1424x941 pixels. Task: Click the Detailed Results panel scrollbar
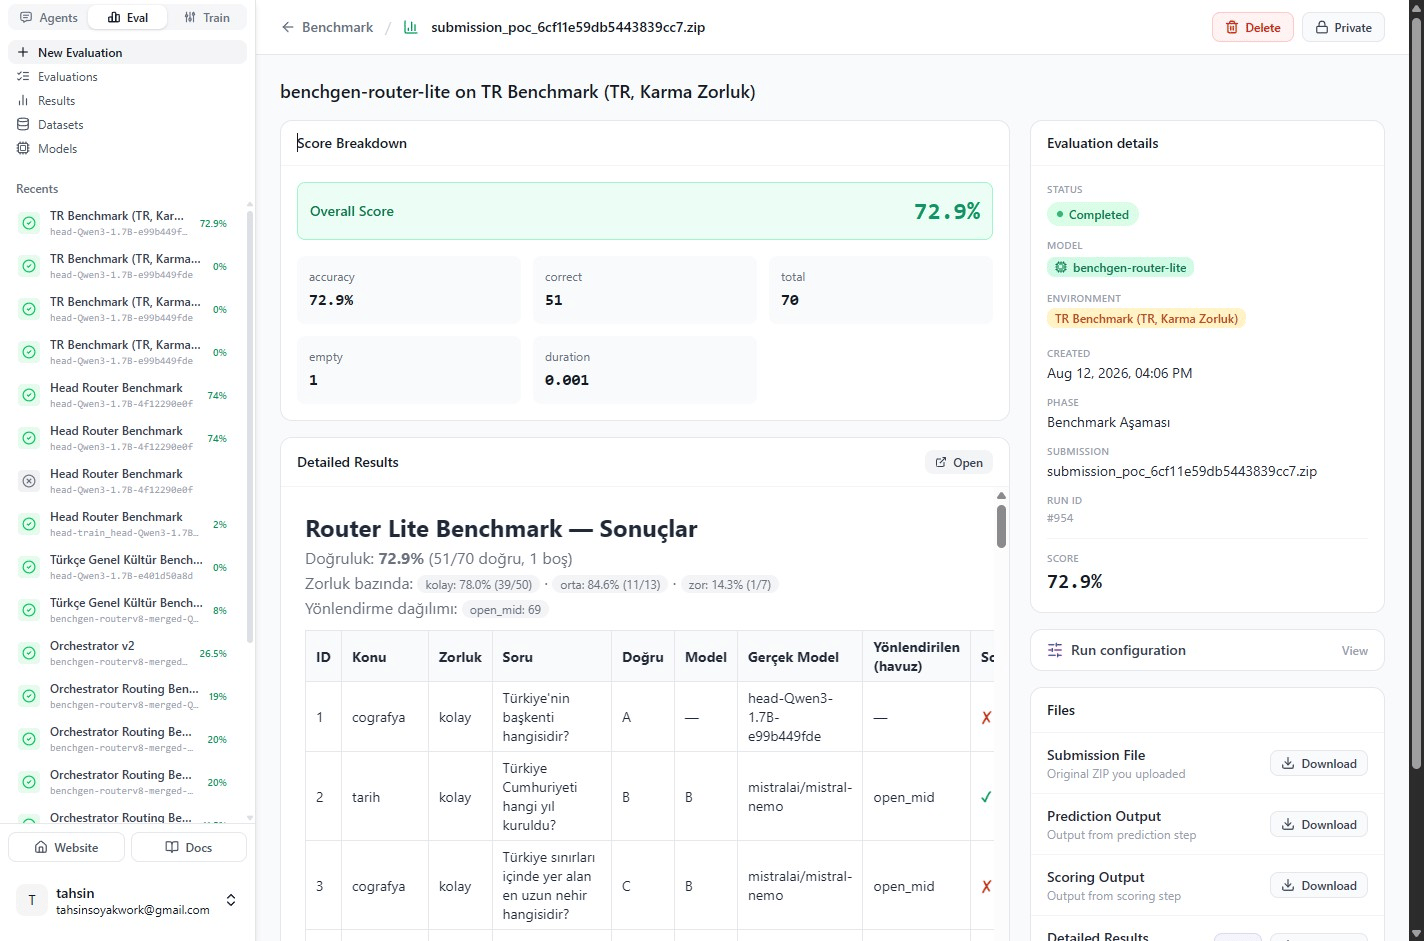1001,526
